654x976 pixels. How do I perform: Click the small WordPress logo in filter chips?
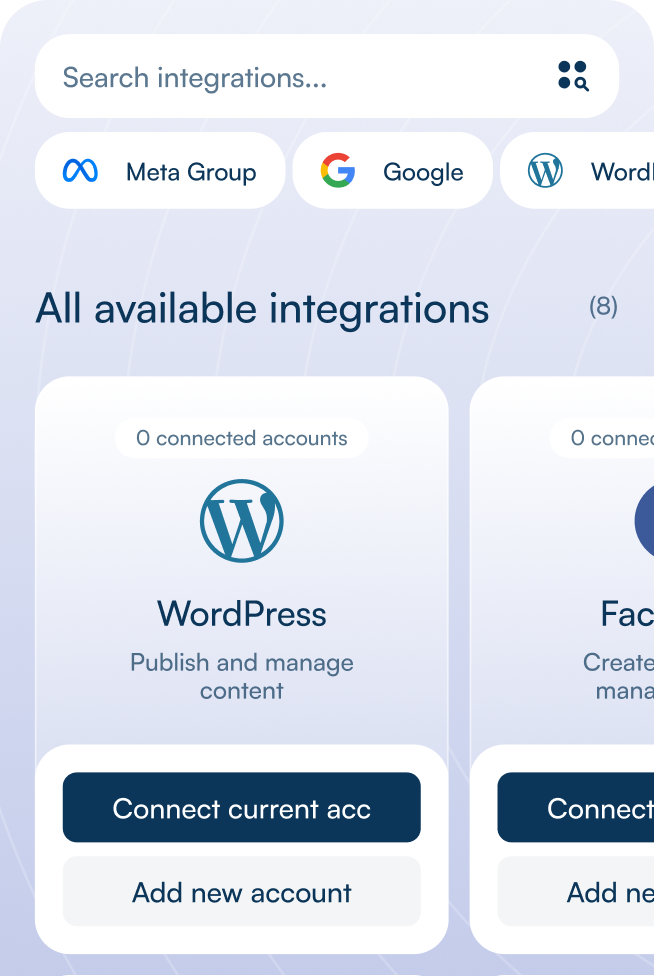pos(545,171)
